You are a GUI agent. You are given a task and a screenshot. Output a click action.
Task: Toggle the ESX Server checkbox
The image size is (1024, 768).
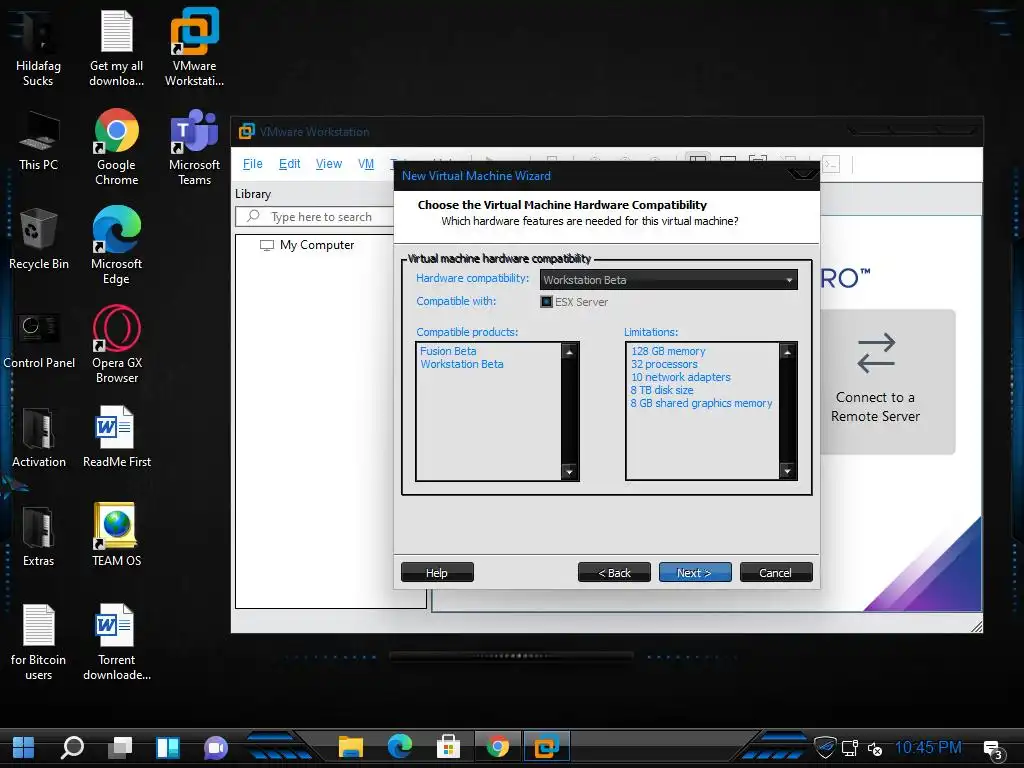[547, 302]
